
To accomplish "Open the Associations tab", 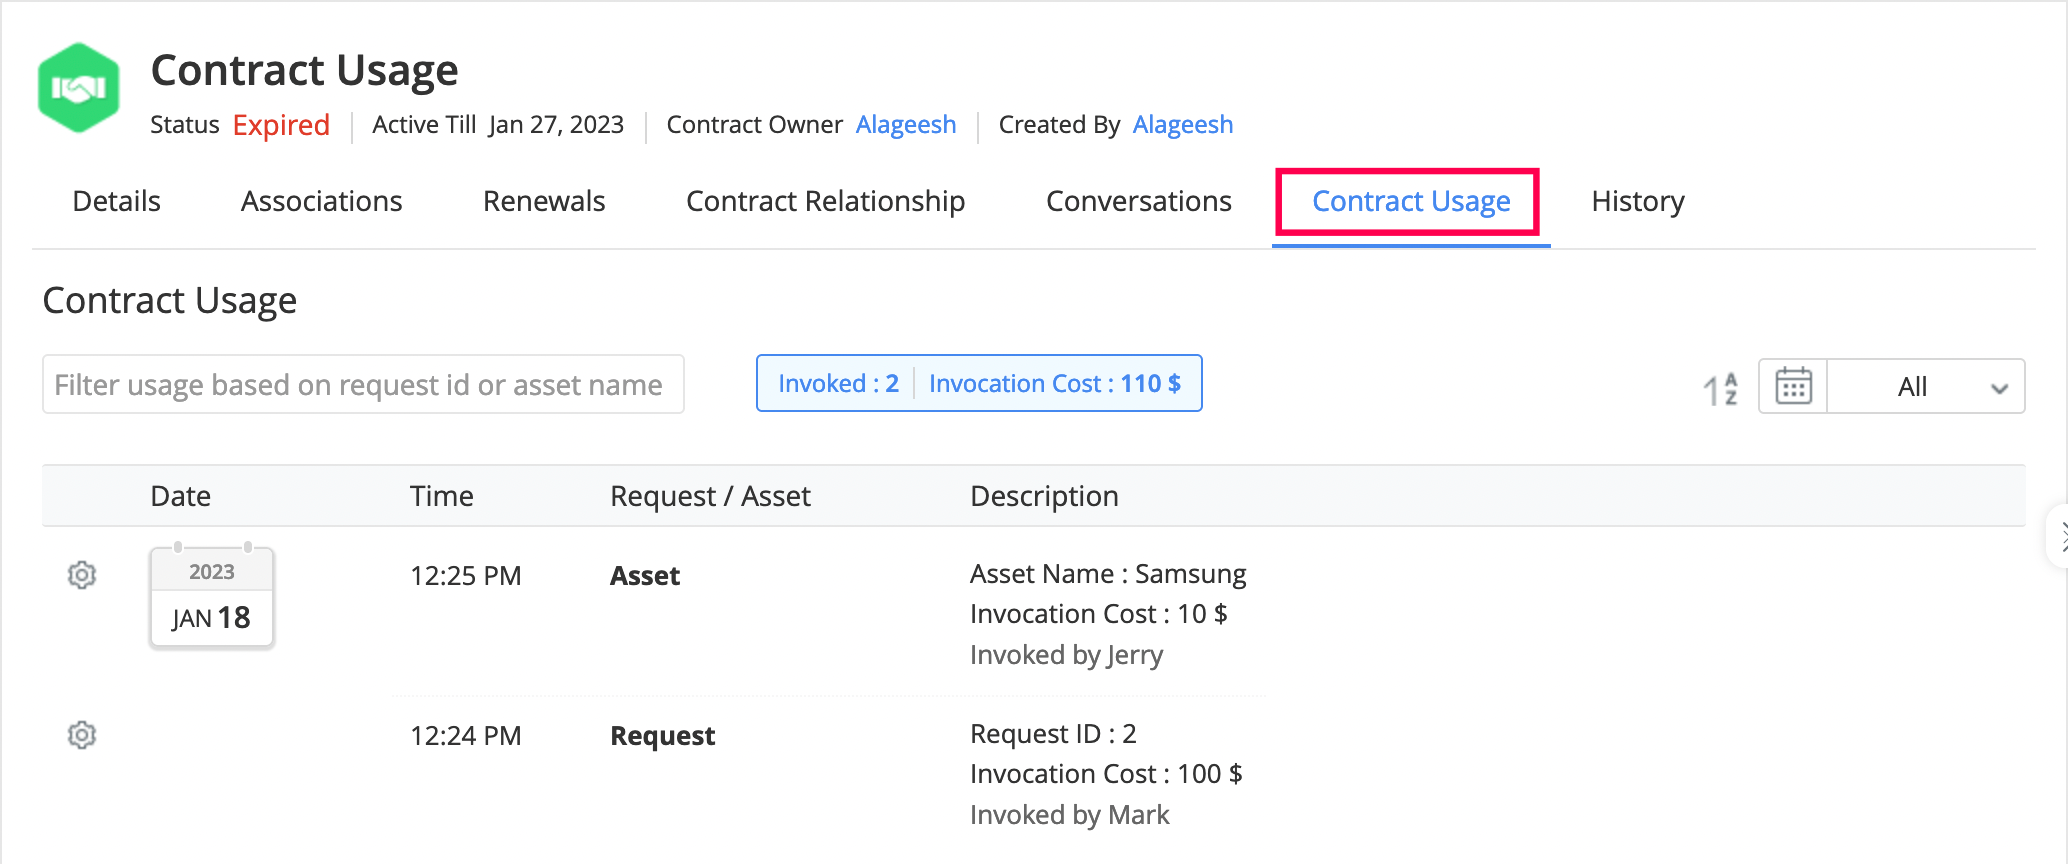I will click(321, 201).
